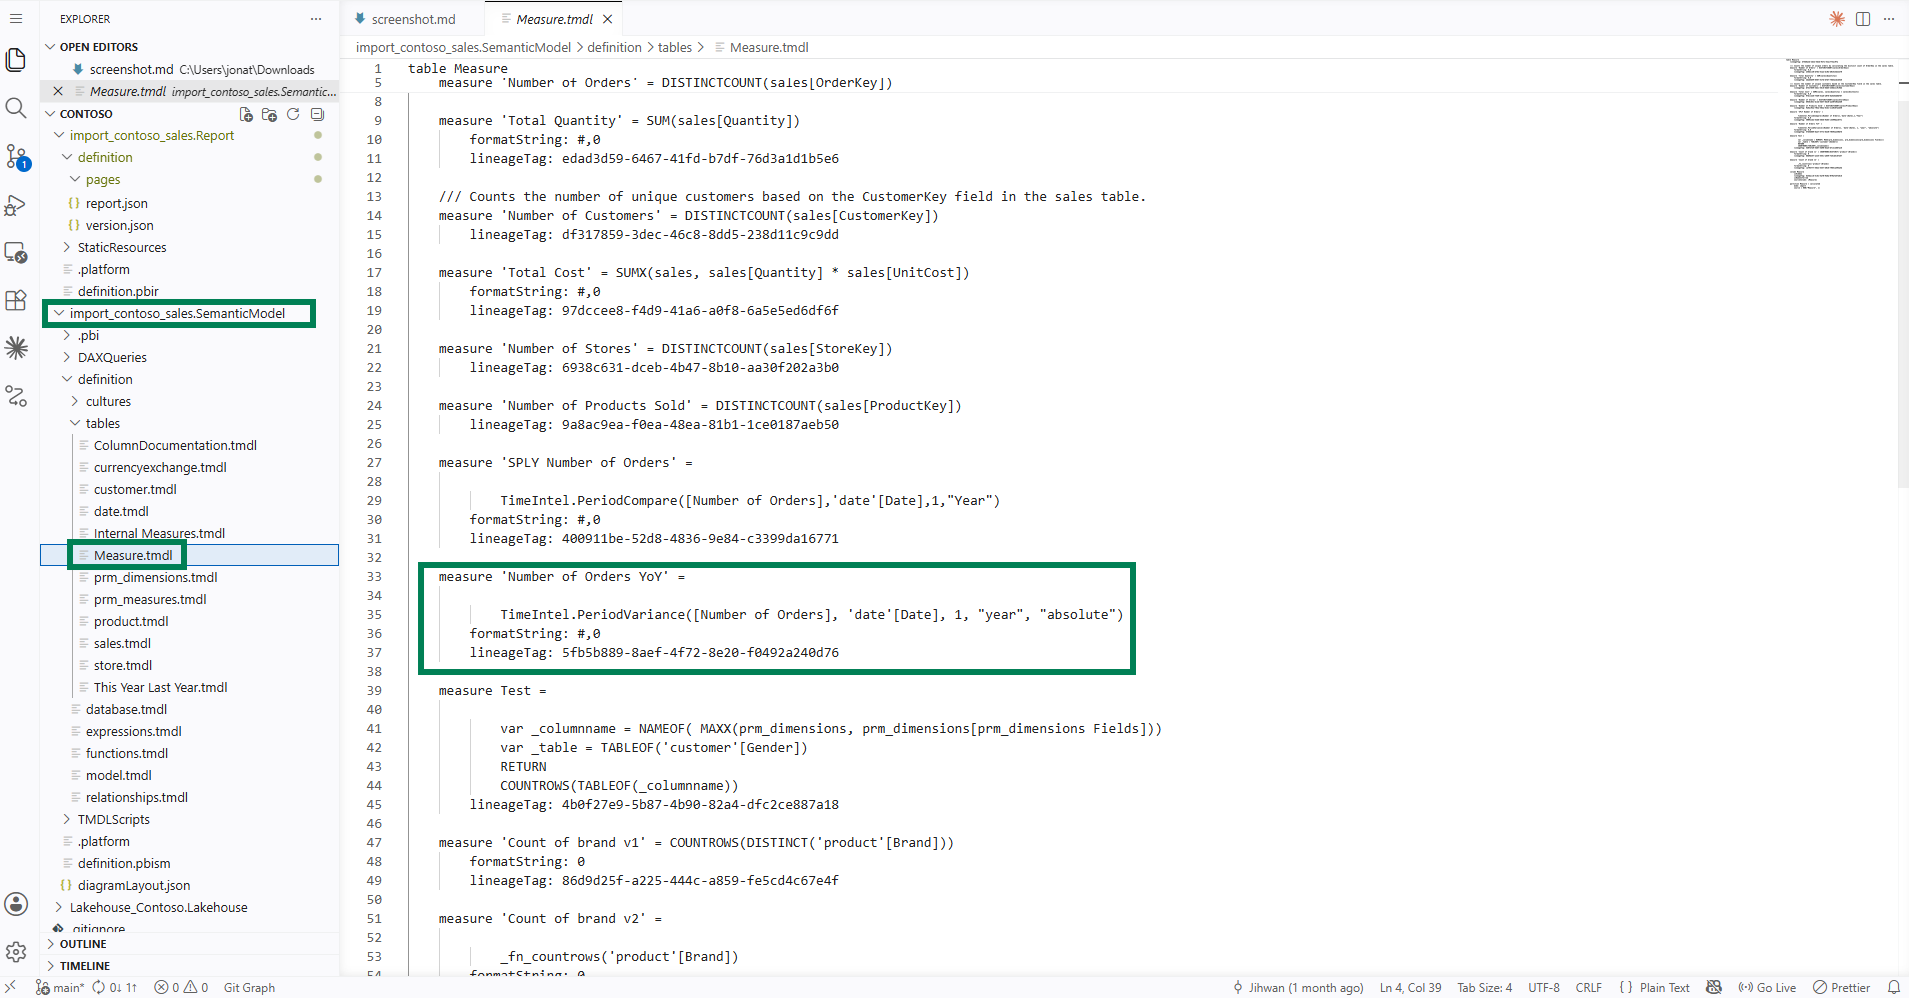Open sales.tmdl file in tree

tap(122, 643)
